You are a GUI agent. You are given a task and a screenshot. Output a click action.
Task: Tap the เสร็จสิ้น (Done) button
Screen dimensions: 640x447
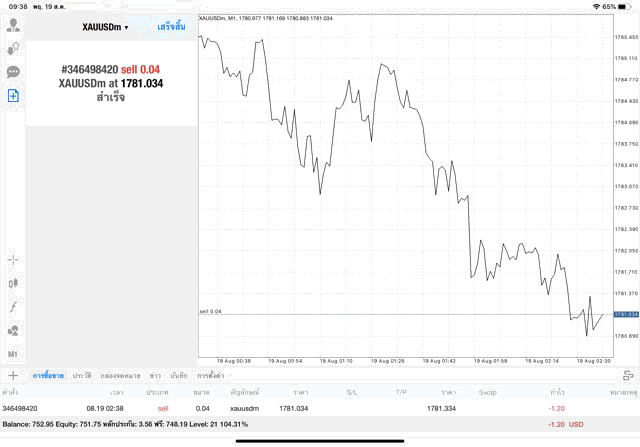171,26
